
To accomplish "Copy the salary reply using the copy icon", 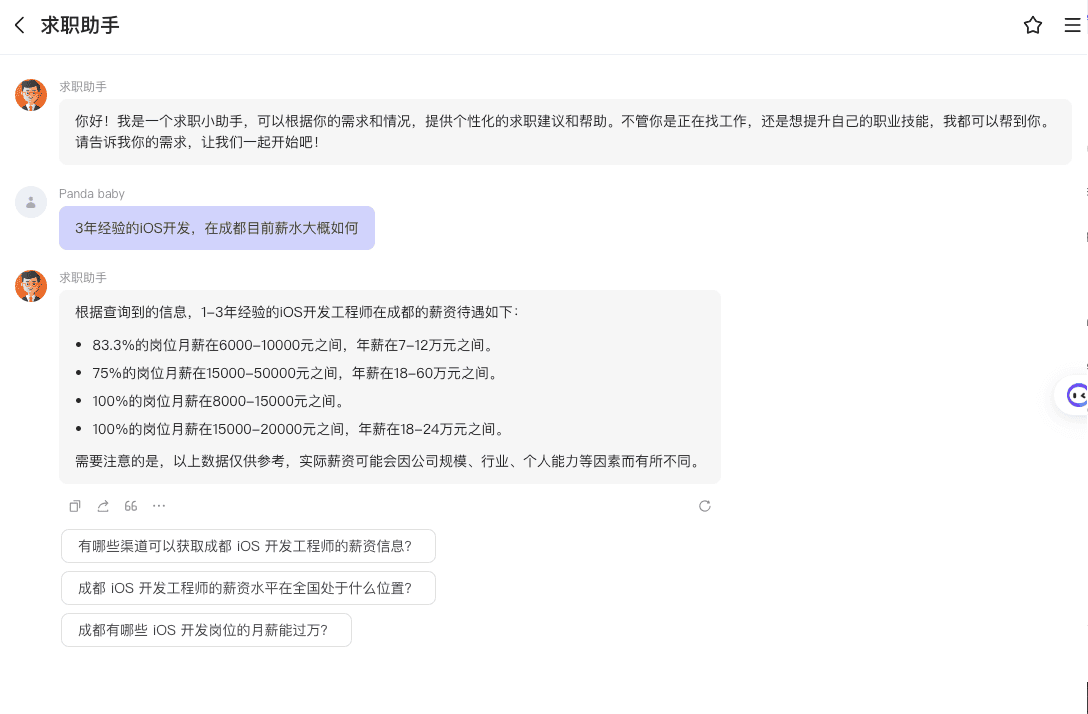I will [x=75, y=506].
